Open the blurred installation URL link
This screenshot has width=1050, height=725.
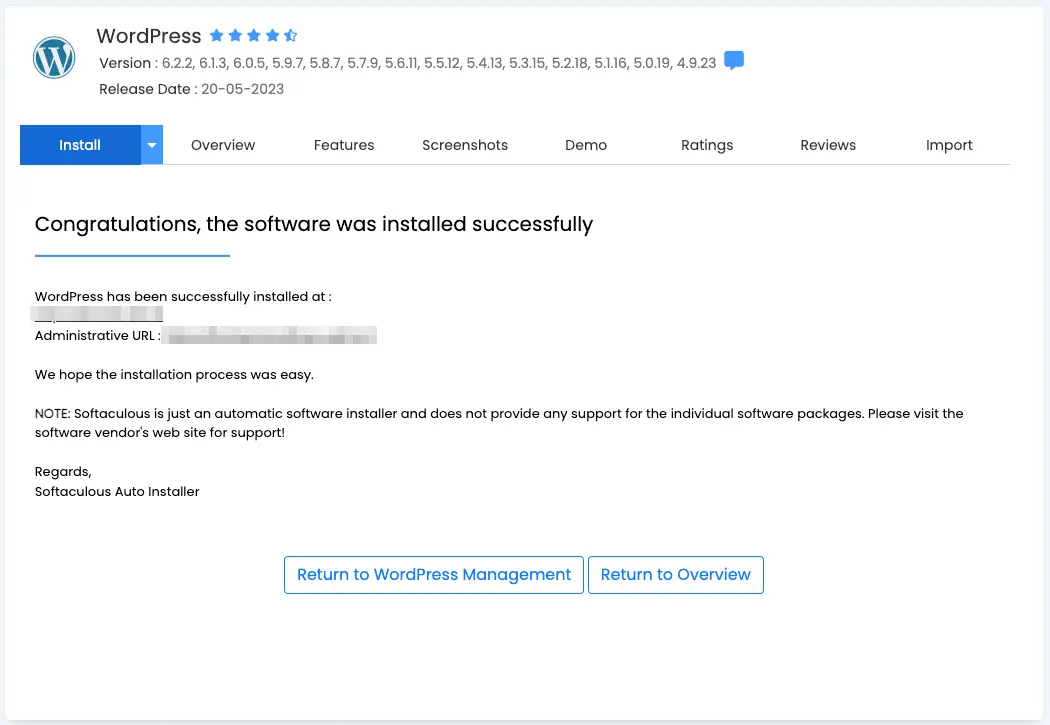[97, 314]
